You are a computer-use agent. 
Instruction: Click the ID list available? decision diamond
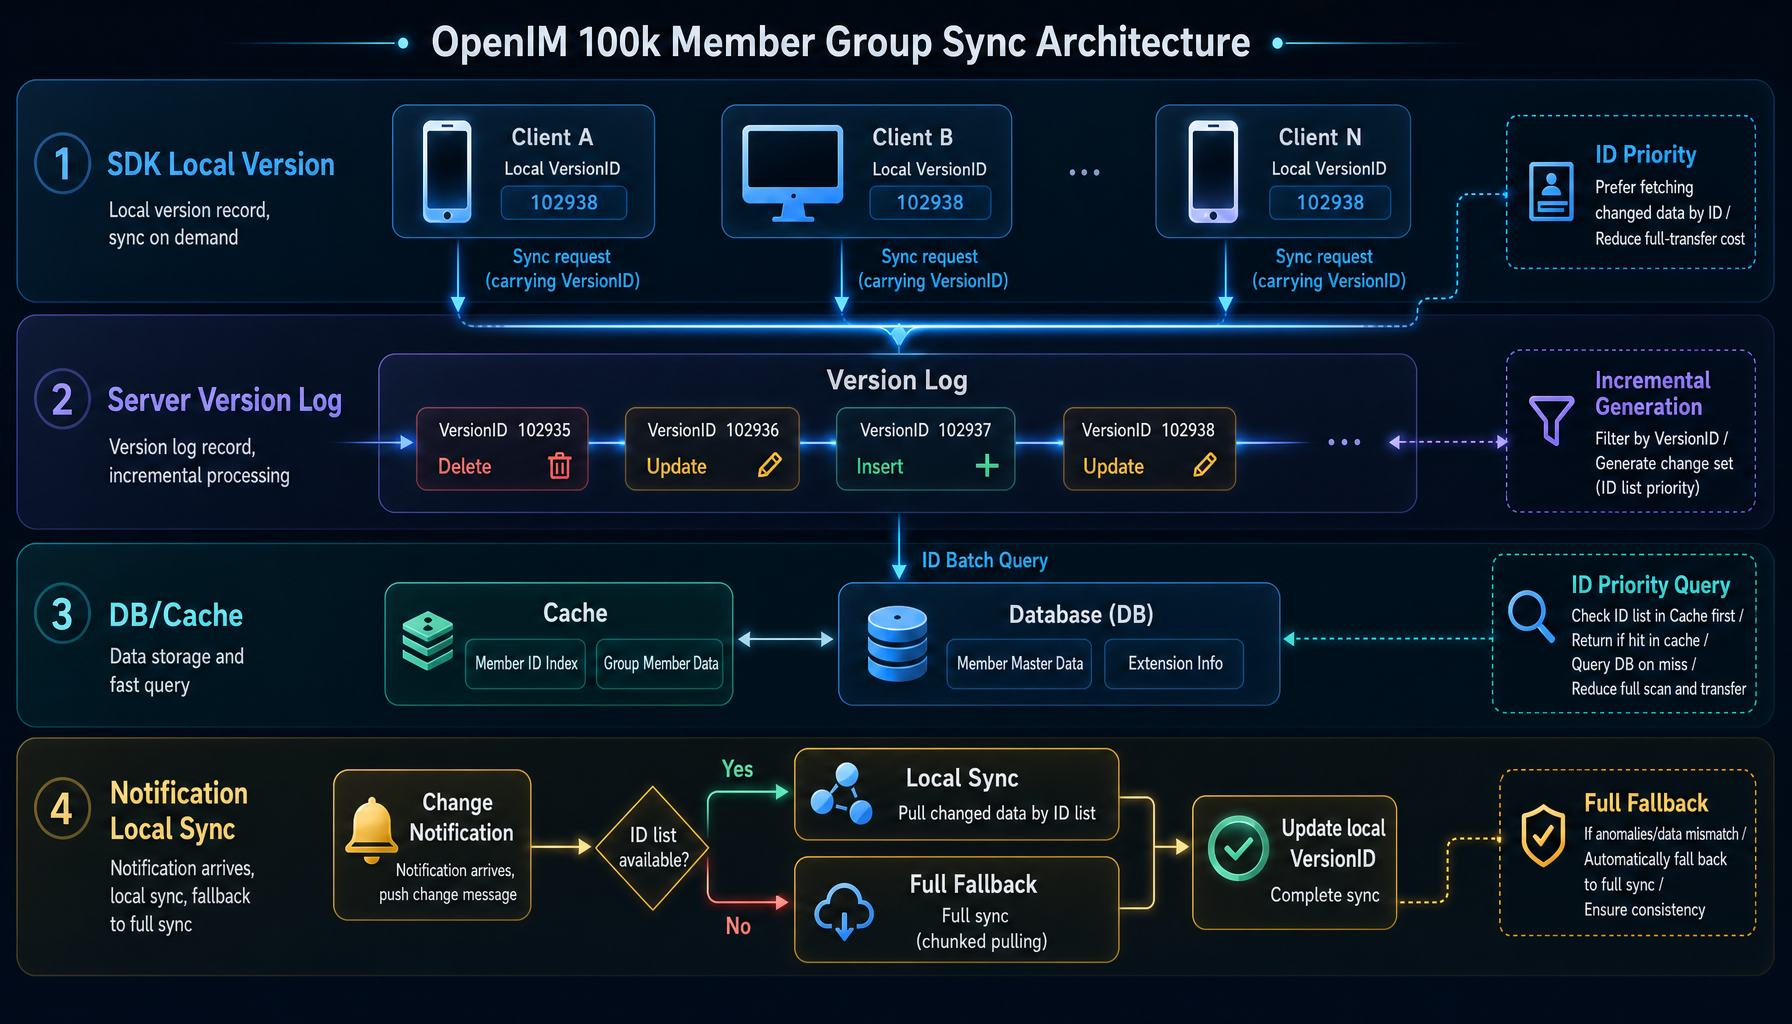click(x=653, y=848)
